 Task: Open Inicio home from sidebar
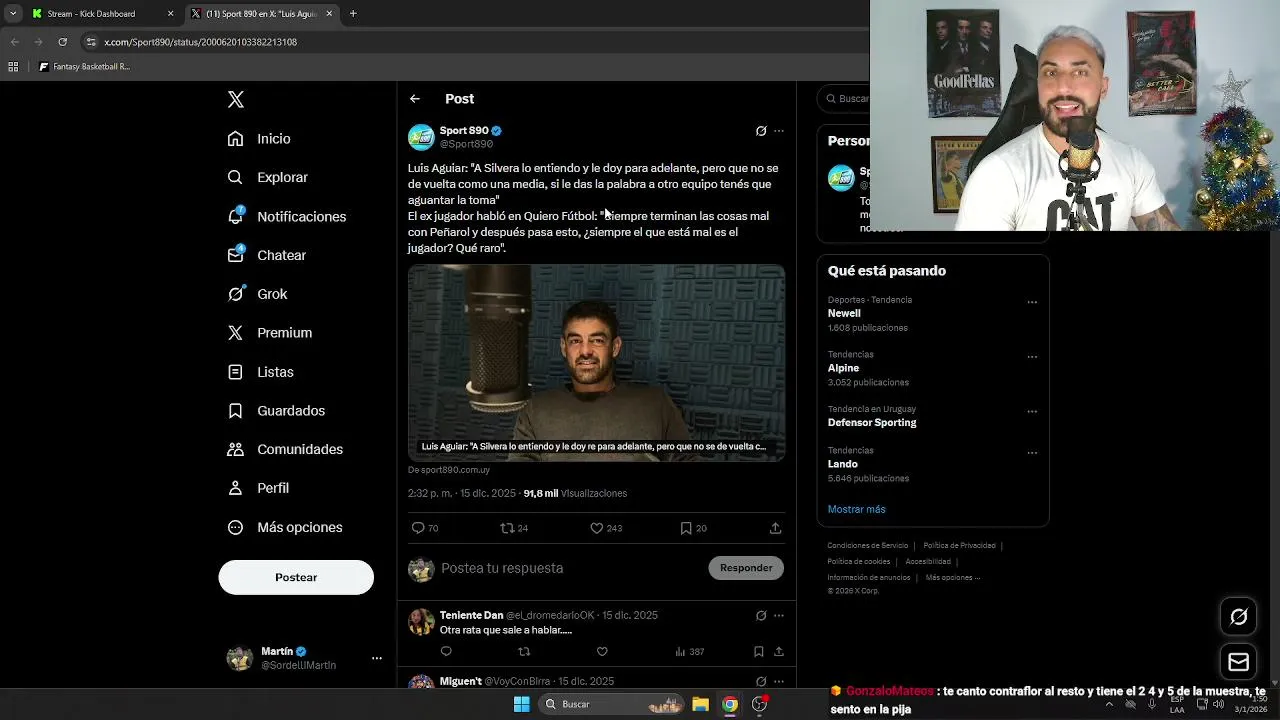click(259, 139)
